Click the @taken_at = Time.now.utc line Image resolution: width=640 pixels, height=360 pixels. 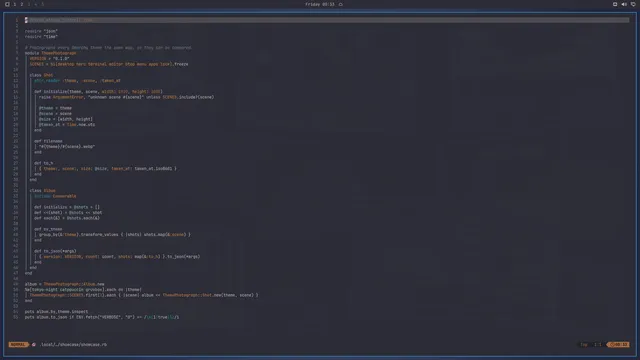coord(67,124)
